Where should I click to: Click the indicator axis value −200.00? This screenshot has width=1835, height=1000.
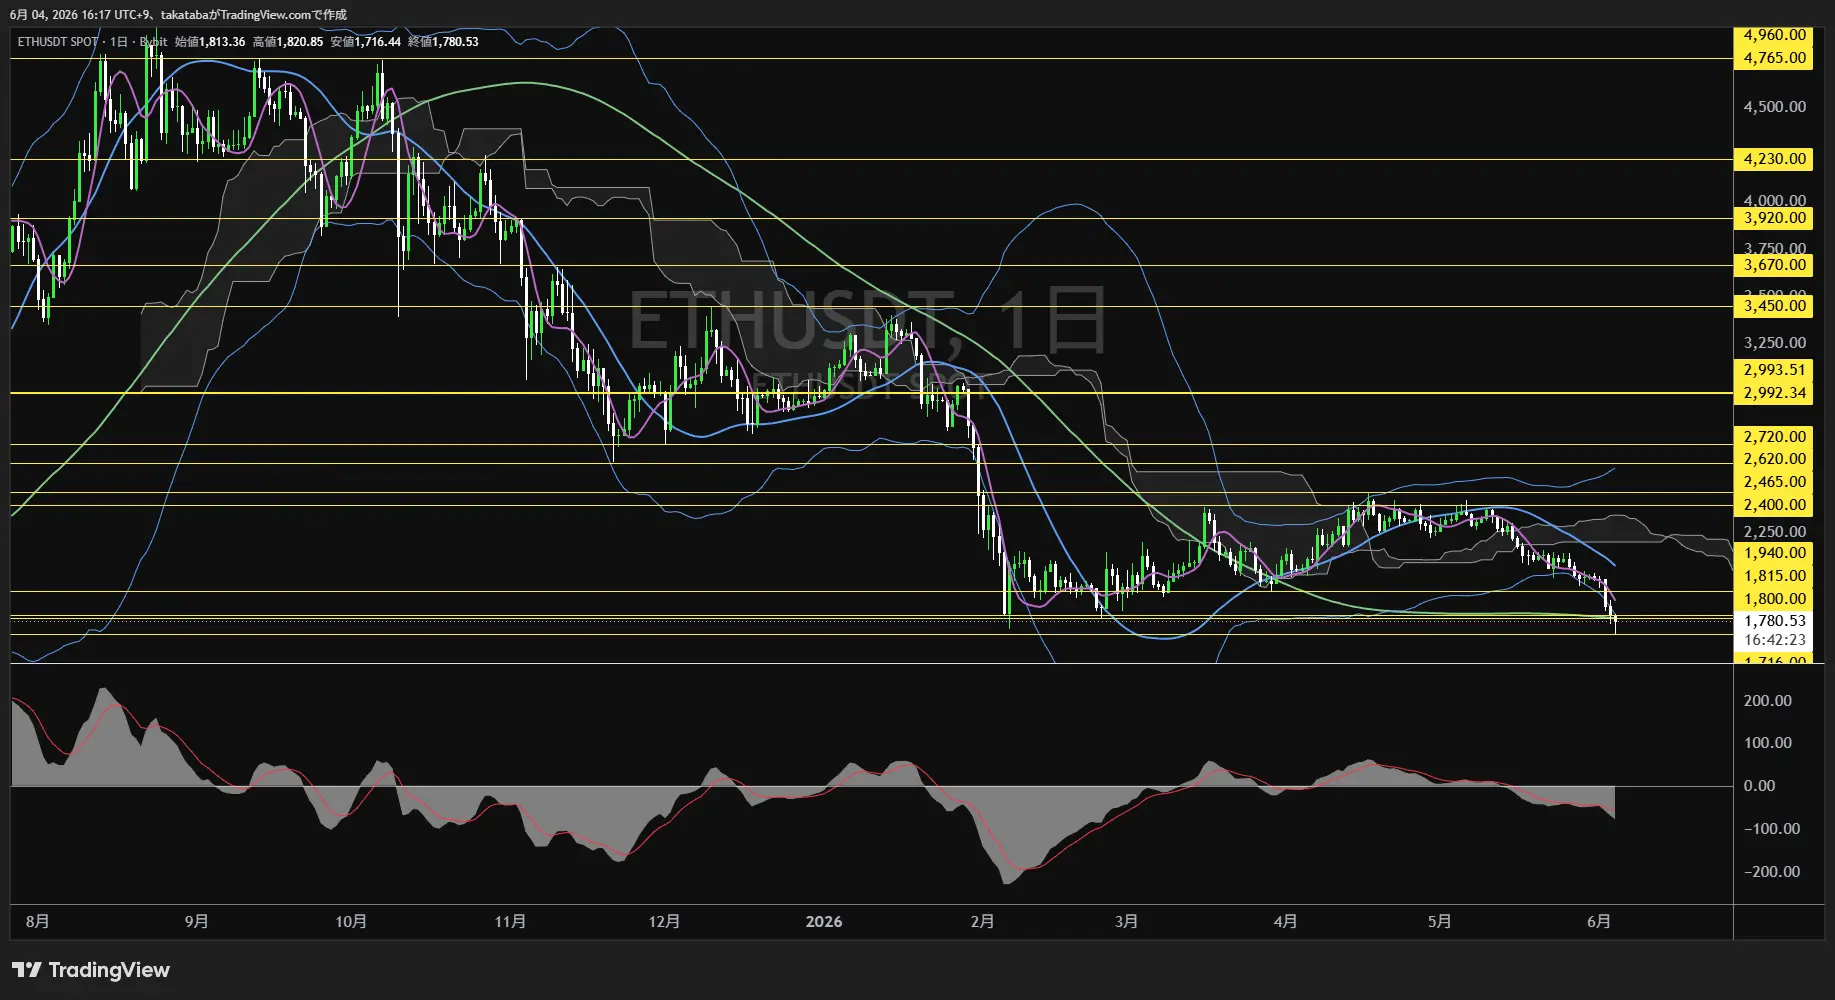pyautogui.click(x=1771, y=872)
